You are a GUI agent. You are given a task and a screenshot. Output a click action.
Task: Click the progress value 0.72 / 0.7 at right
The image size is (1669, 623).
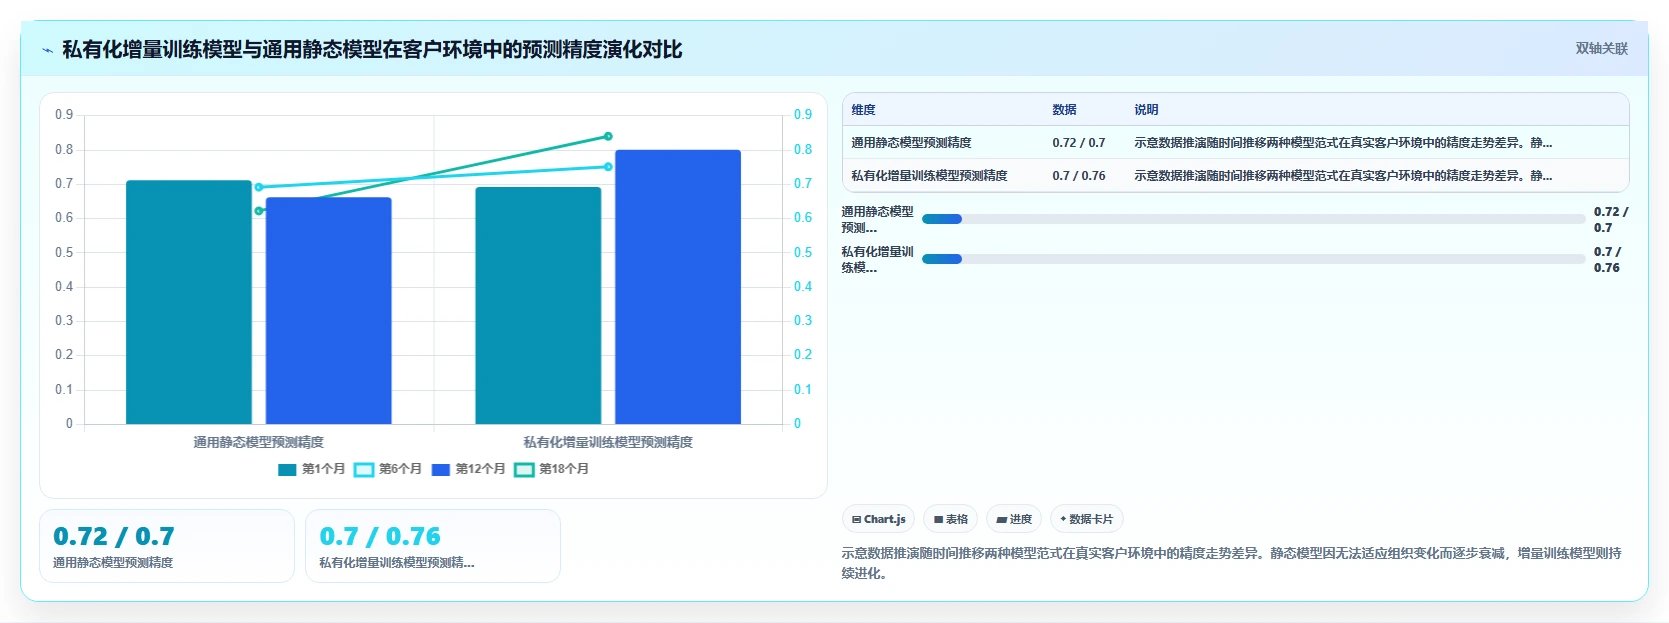[1610, 220]
